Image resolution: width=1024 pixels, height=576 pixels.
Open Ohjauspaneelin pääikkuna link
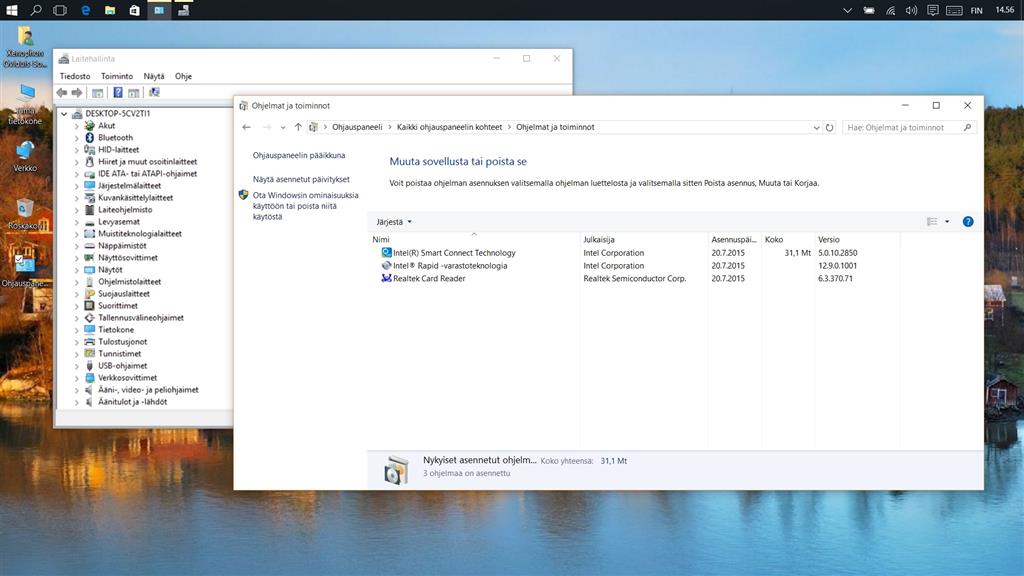pyautogui.click(x=299, y=155)
